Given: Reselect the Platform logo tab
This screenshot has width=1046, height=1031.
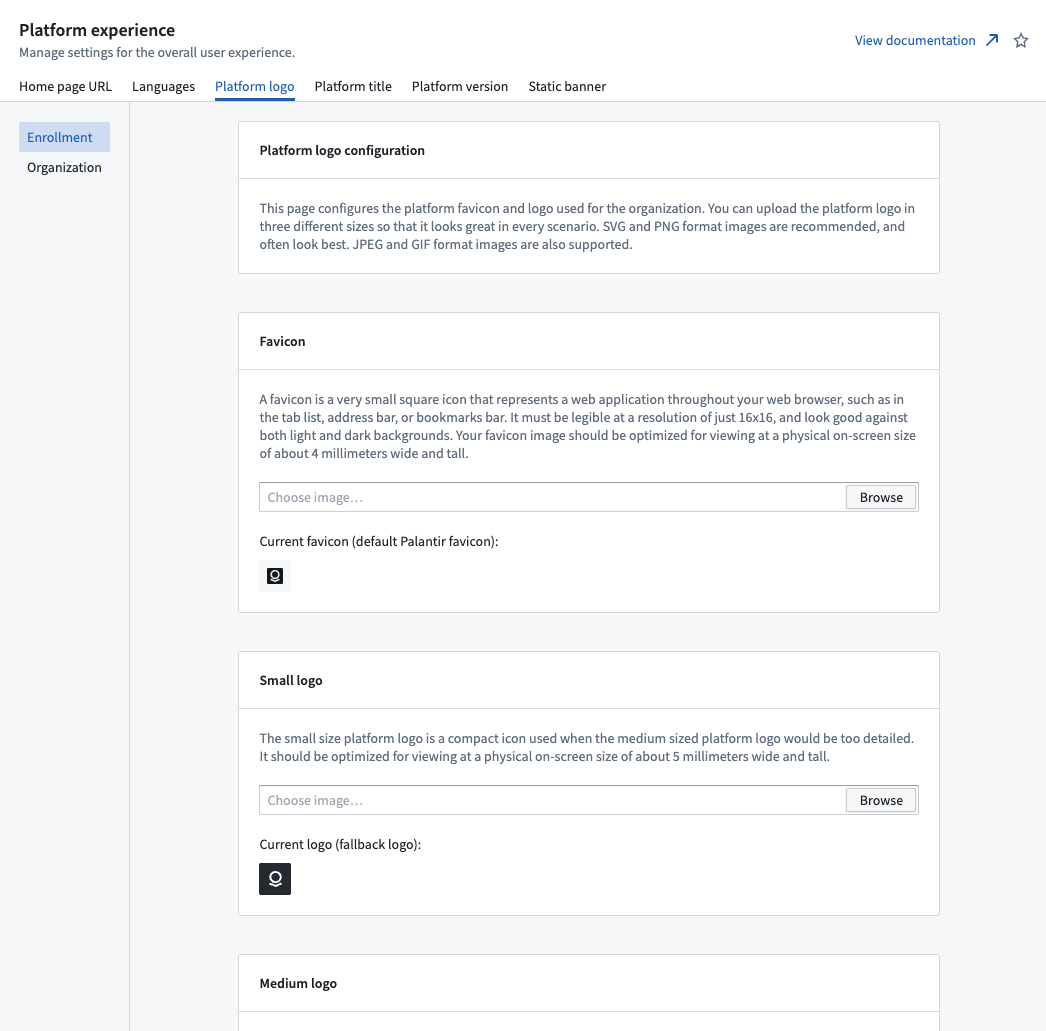Looking at the screenshot, I should pyautogui.click(x=254, y=86).
